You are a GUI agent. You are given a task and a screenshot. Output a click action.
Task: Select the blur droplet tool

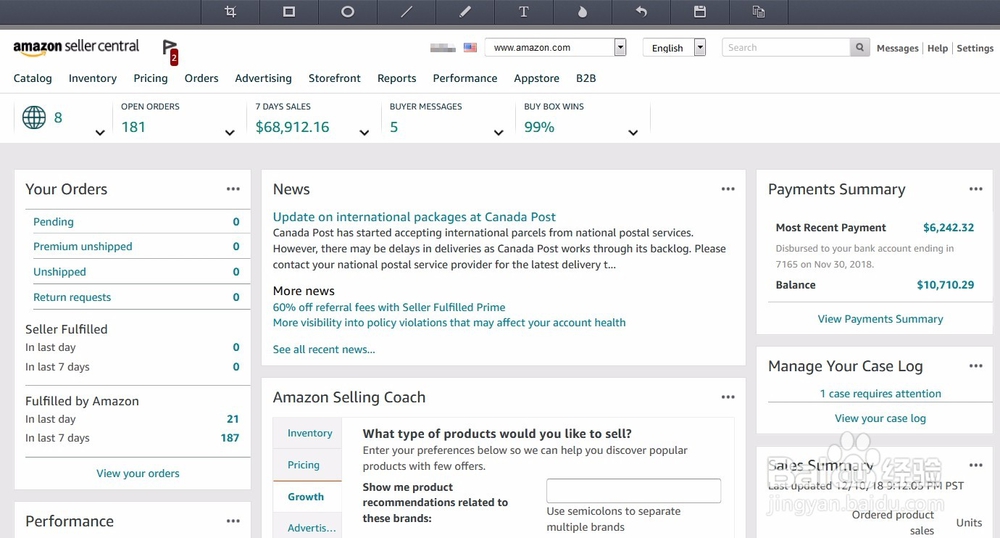pyautogui.click(x=582, y=12)
